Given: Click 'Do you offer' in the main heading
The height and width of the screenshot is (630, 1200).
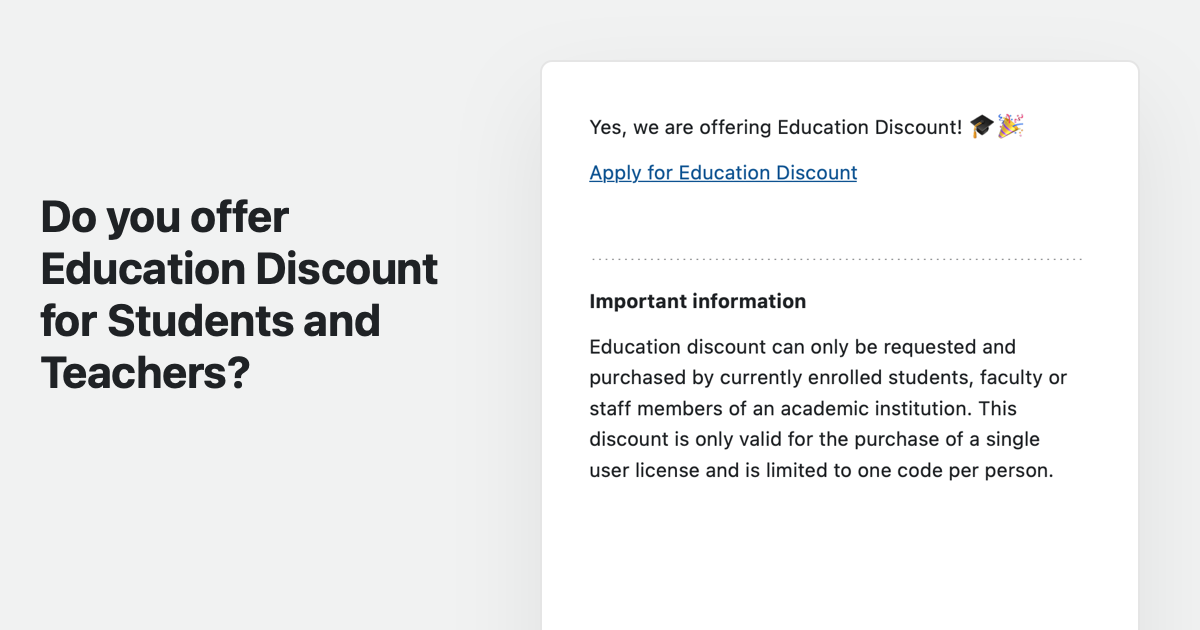Looking at the screenshot, I should click(x=165, y=216).
